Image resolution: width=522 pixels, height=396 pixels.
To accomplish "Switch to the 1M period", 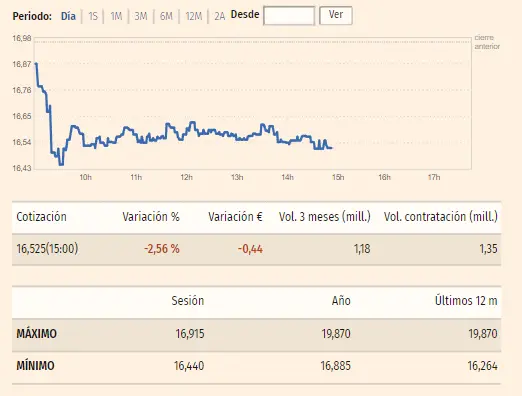I will [x=116, y=16].
